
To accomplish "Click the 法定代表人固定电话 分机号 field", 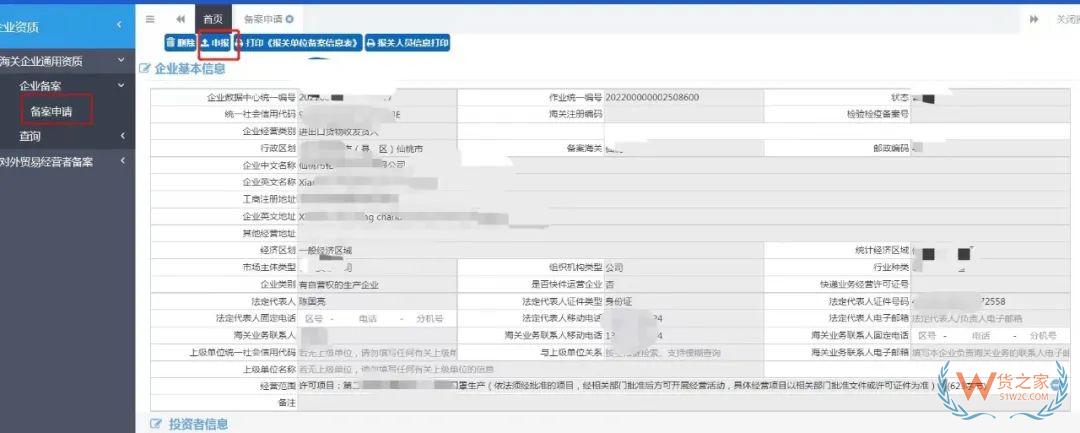I will [x=429, y=319].
